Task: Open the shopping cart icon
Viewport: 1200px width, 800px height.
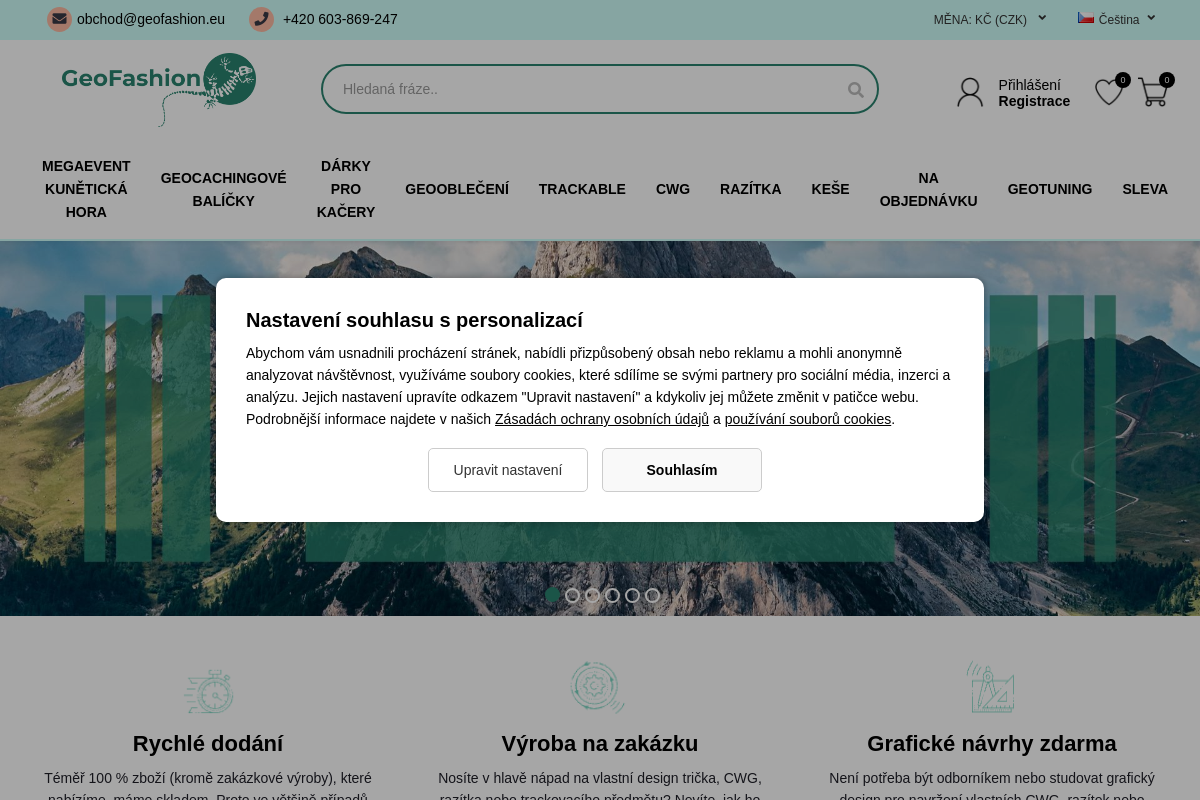Action: tap(1153, 92)
